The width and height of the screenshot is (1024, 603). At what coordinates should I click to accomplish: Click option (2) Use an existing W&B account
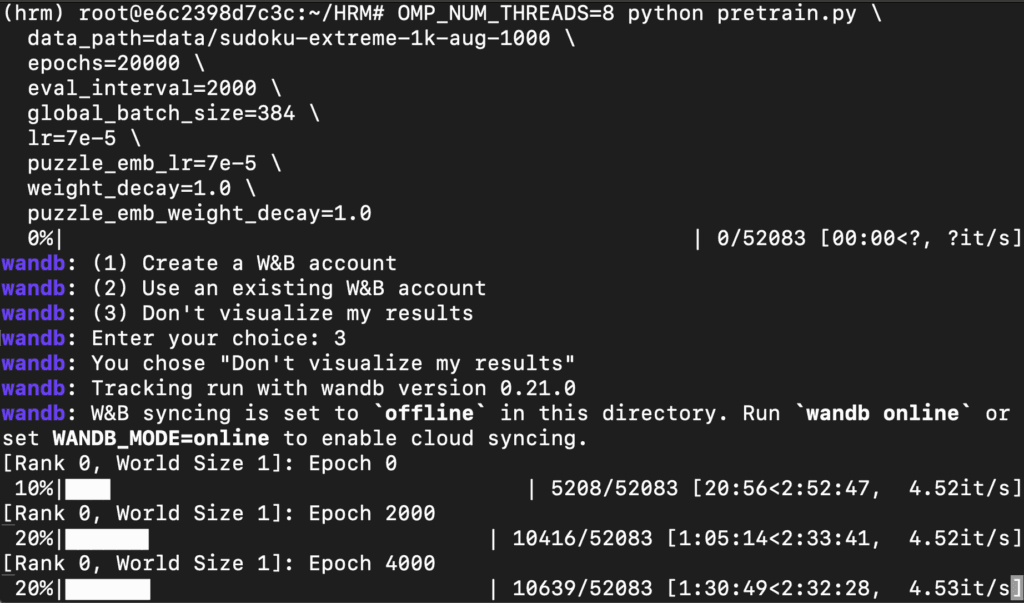click(x=289, y=287)
